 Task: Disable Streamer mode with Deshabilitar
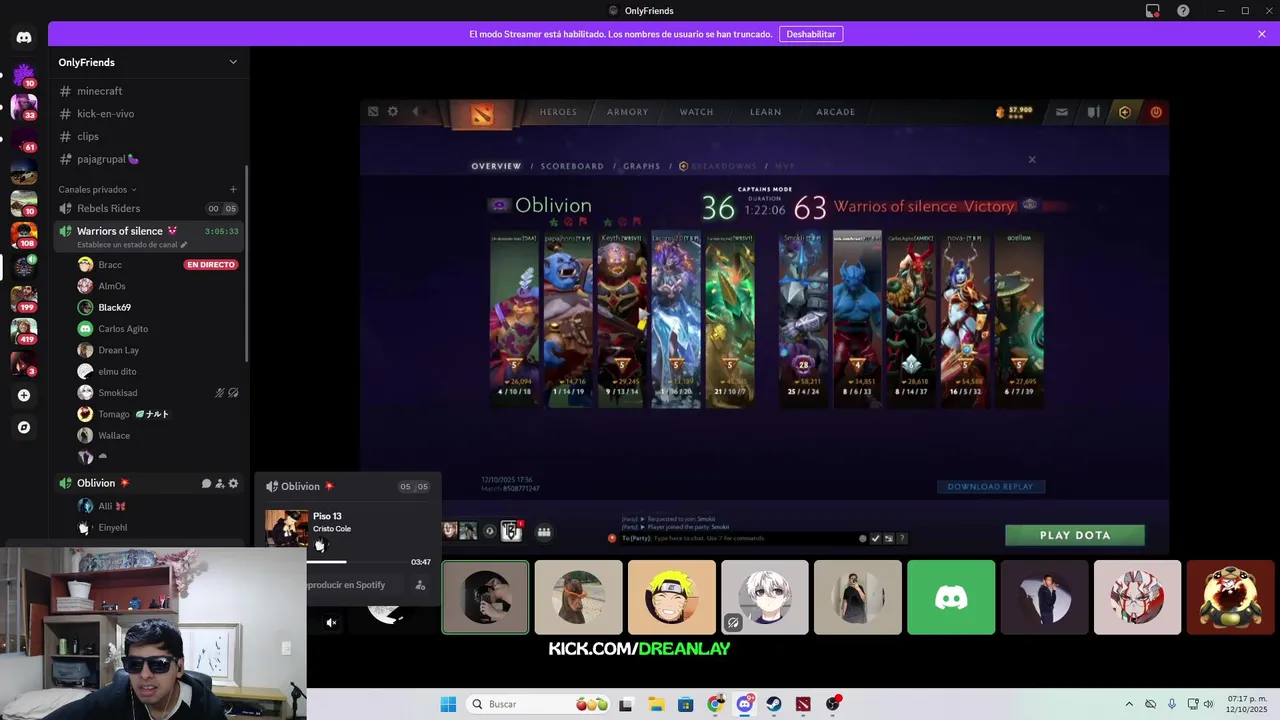tap(811, 34)
